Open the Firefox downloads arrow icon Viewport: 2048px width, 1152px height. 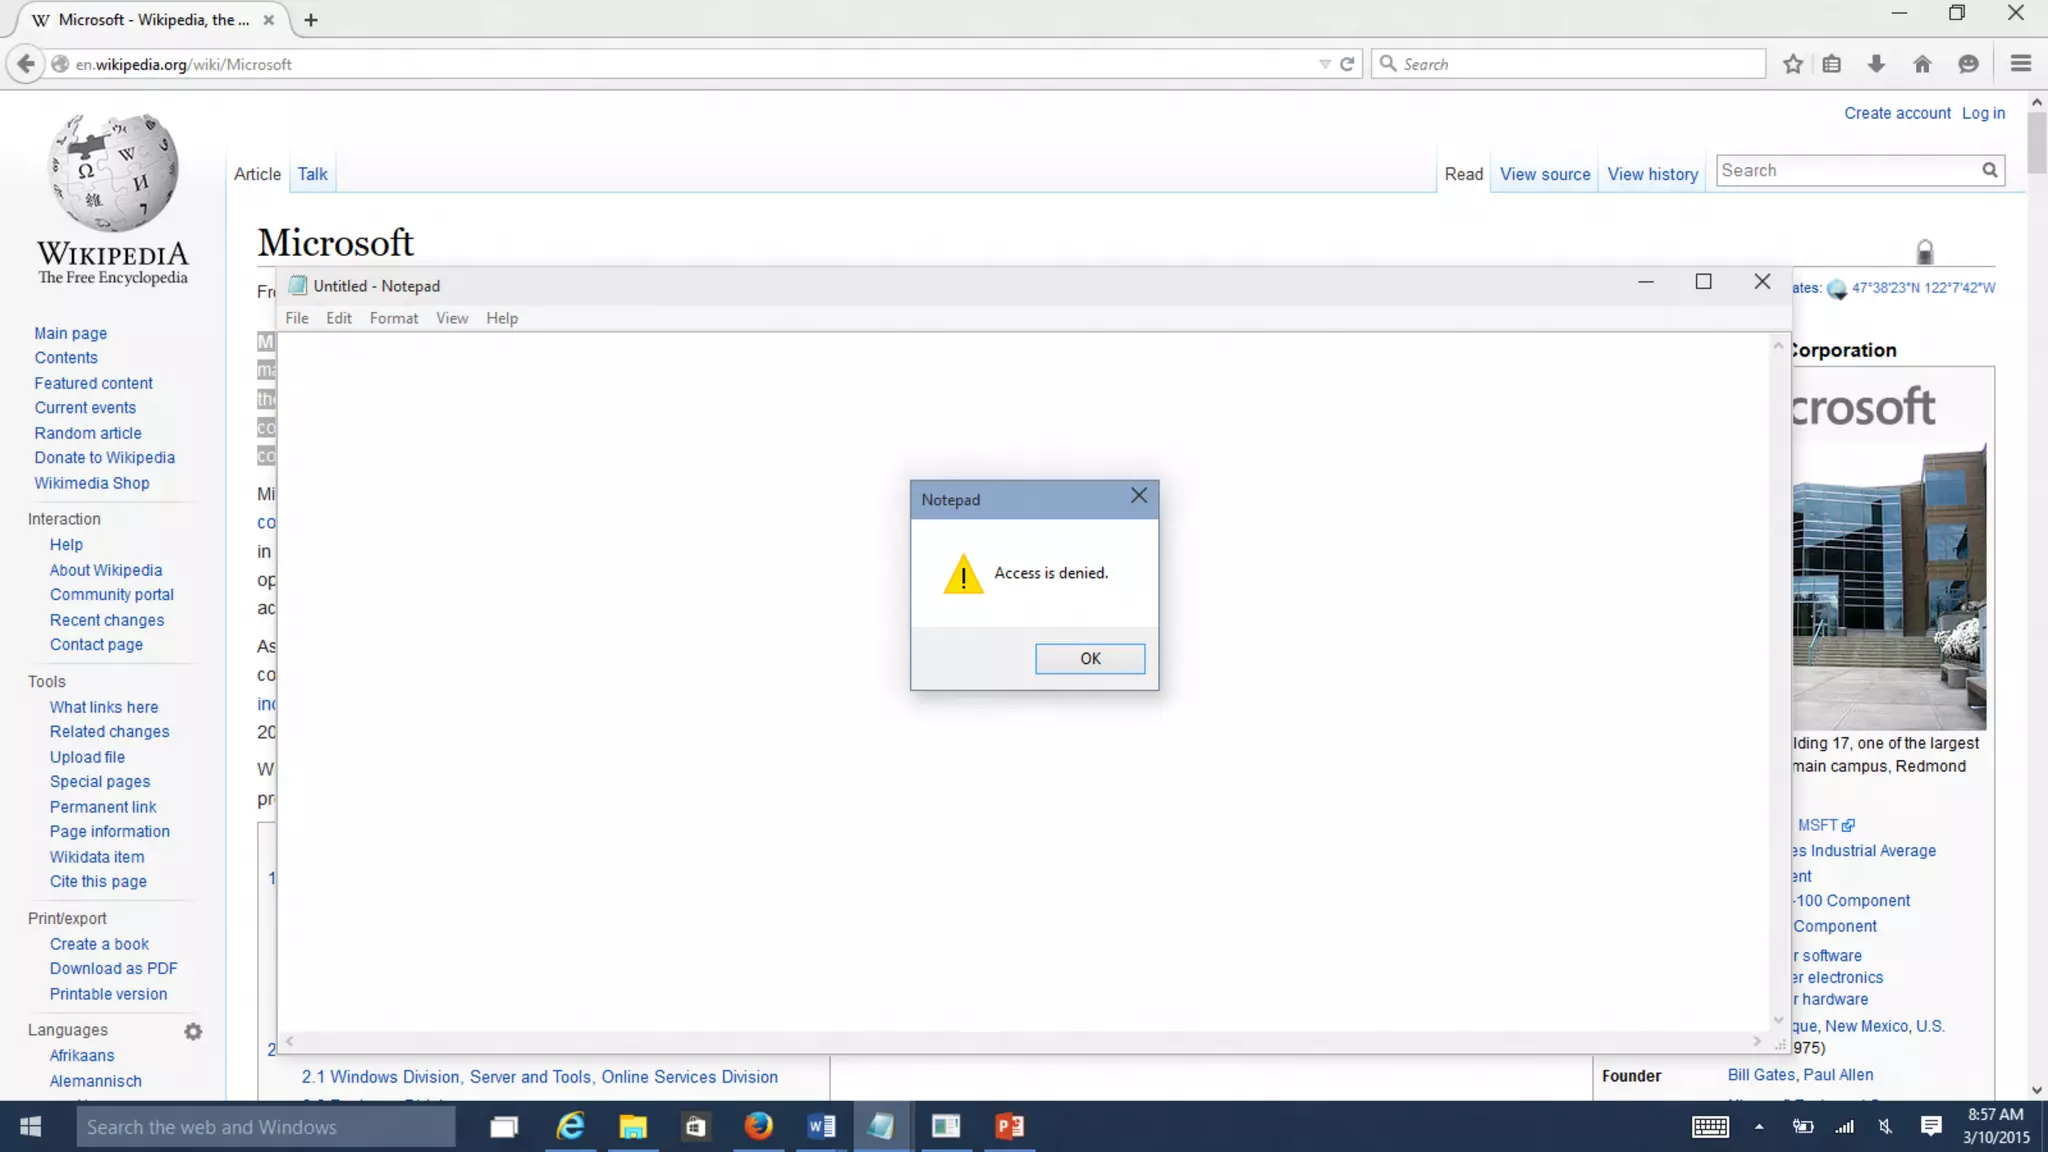(1876, 64)
